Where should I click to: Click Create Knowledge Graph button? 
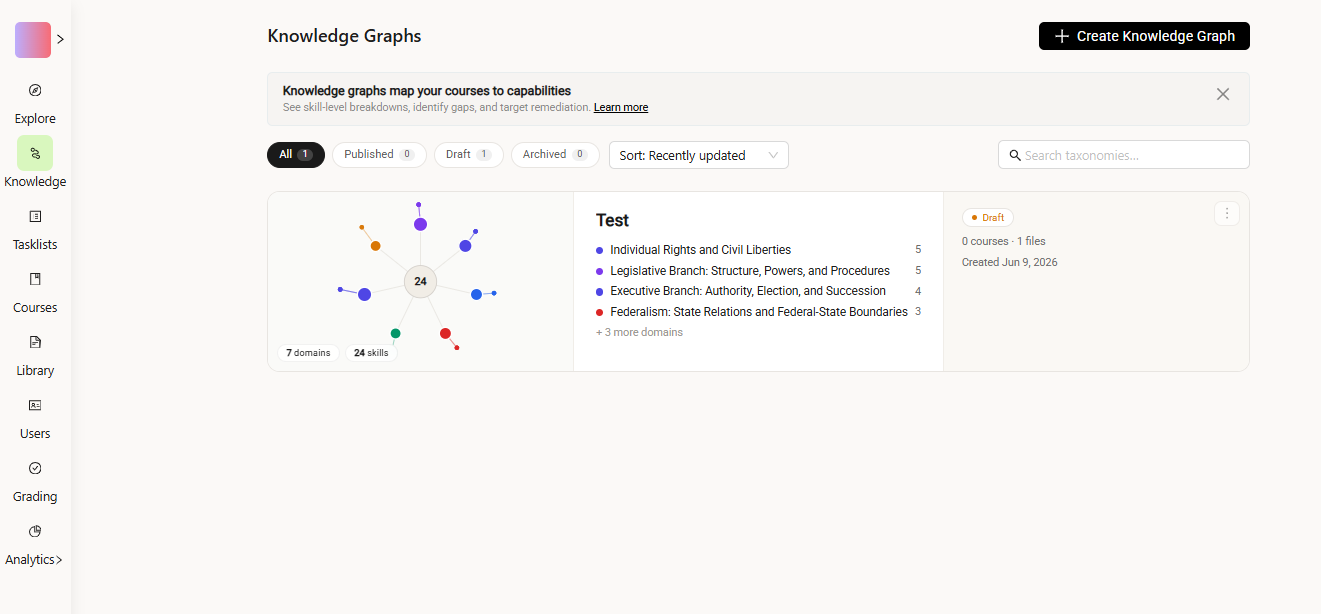click(x=1144, y=36)
